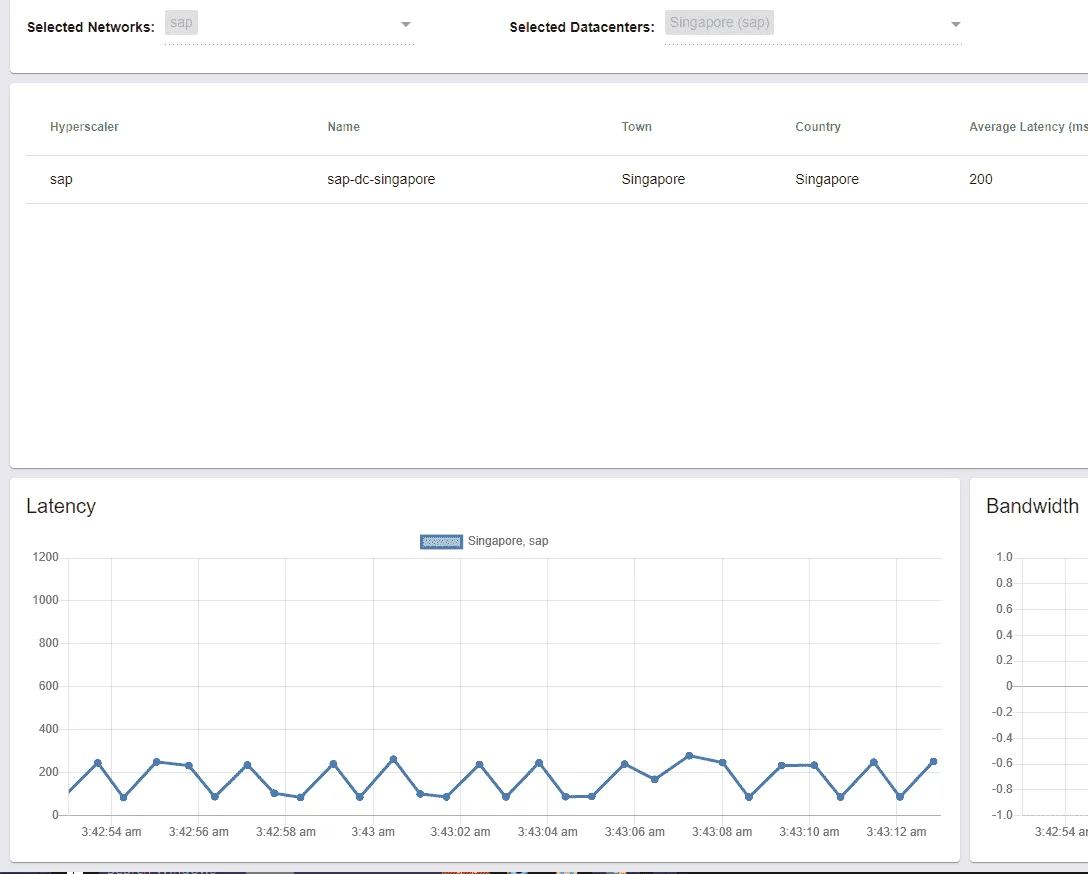Screen dimensions: 1088x874
Task: Select the 'Singapore (sap)' datacenter chip
Action: point(720,23)
